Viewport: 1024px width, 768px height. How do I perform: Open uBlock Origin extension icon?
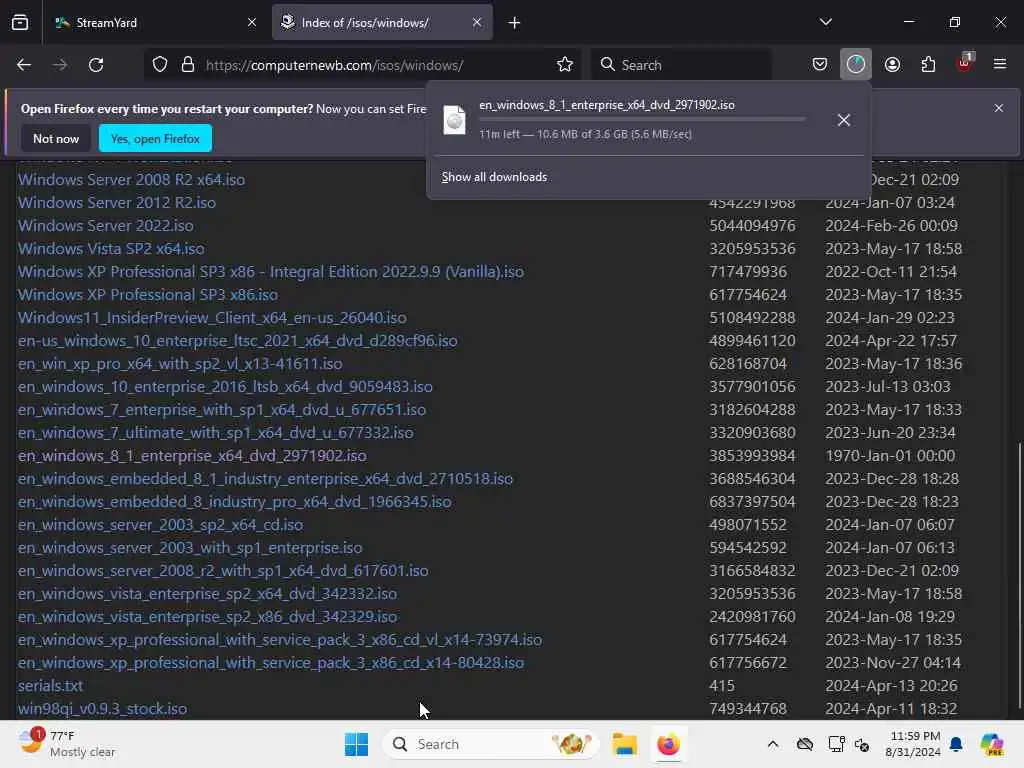[965, 63]
